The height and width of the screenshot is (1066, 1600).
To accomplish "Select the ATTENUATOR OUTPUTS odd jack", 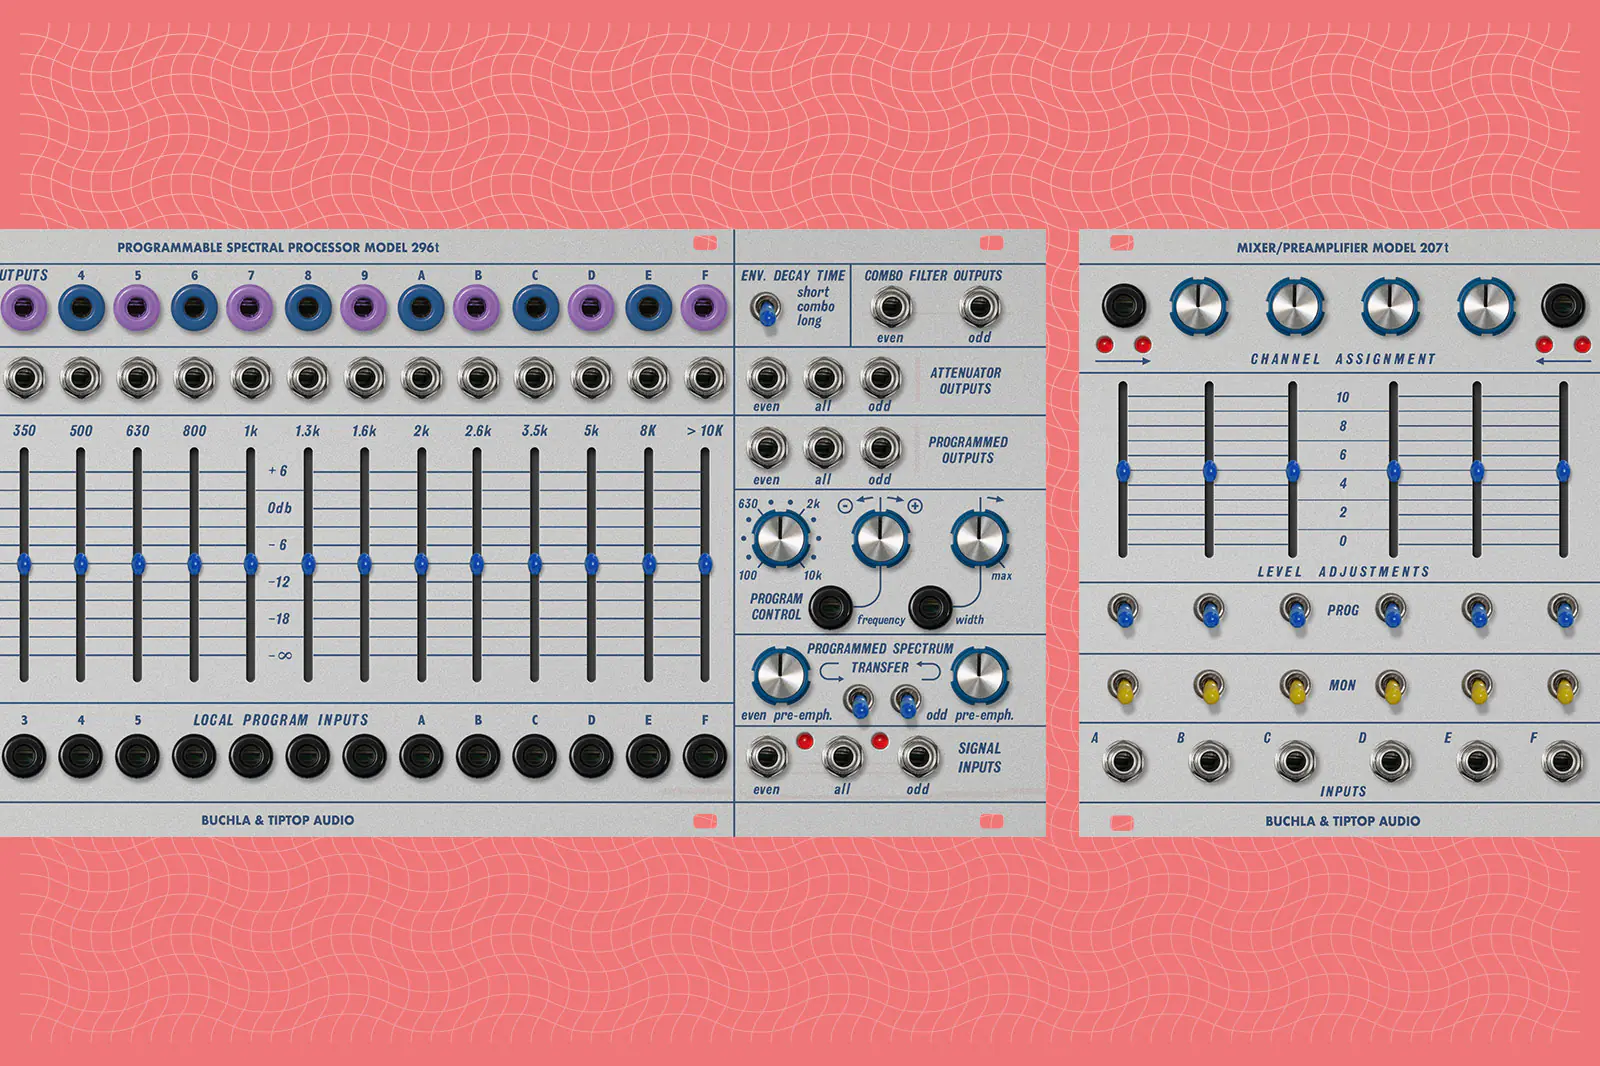I will (x=879, y=378).
